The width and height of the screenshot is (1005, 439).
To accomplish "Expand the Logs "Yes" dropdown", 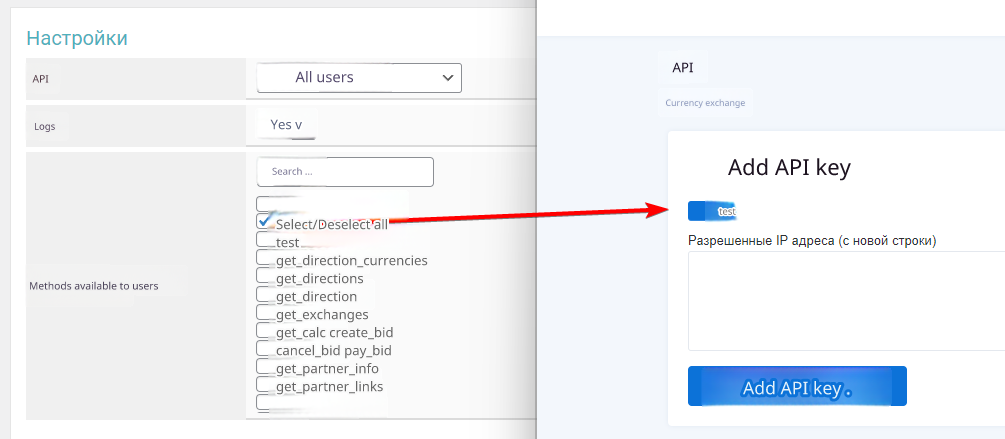I will click(x=285, y=125).
